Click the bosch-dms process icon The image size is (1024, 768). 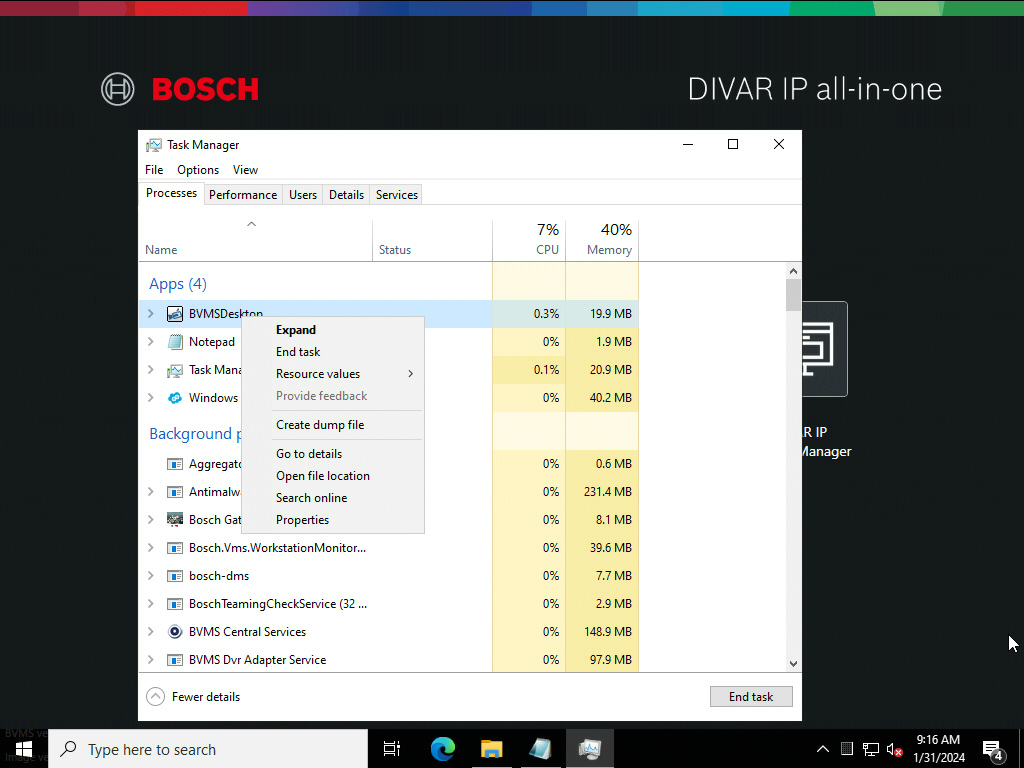point(175,576)
